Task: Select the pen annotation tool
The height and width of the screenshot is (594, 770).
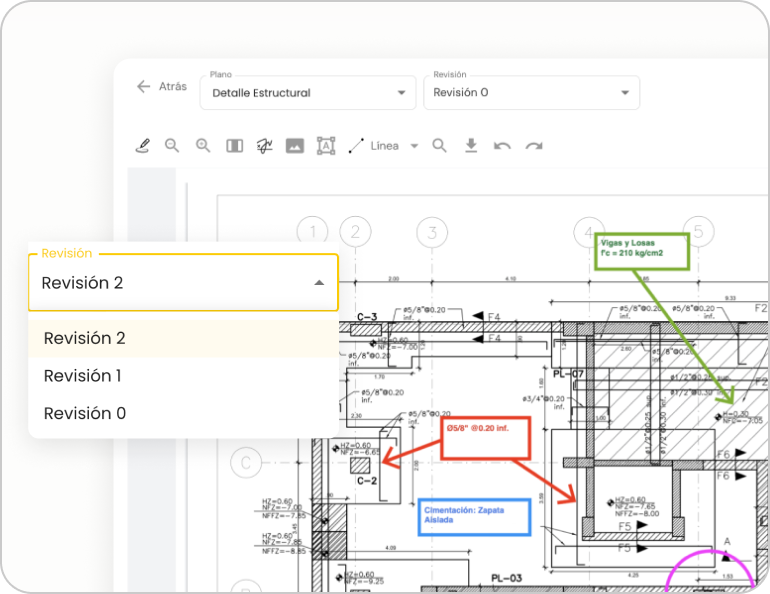Action: click(142, 146)
